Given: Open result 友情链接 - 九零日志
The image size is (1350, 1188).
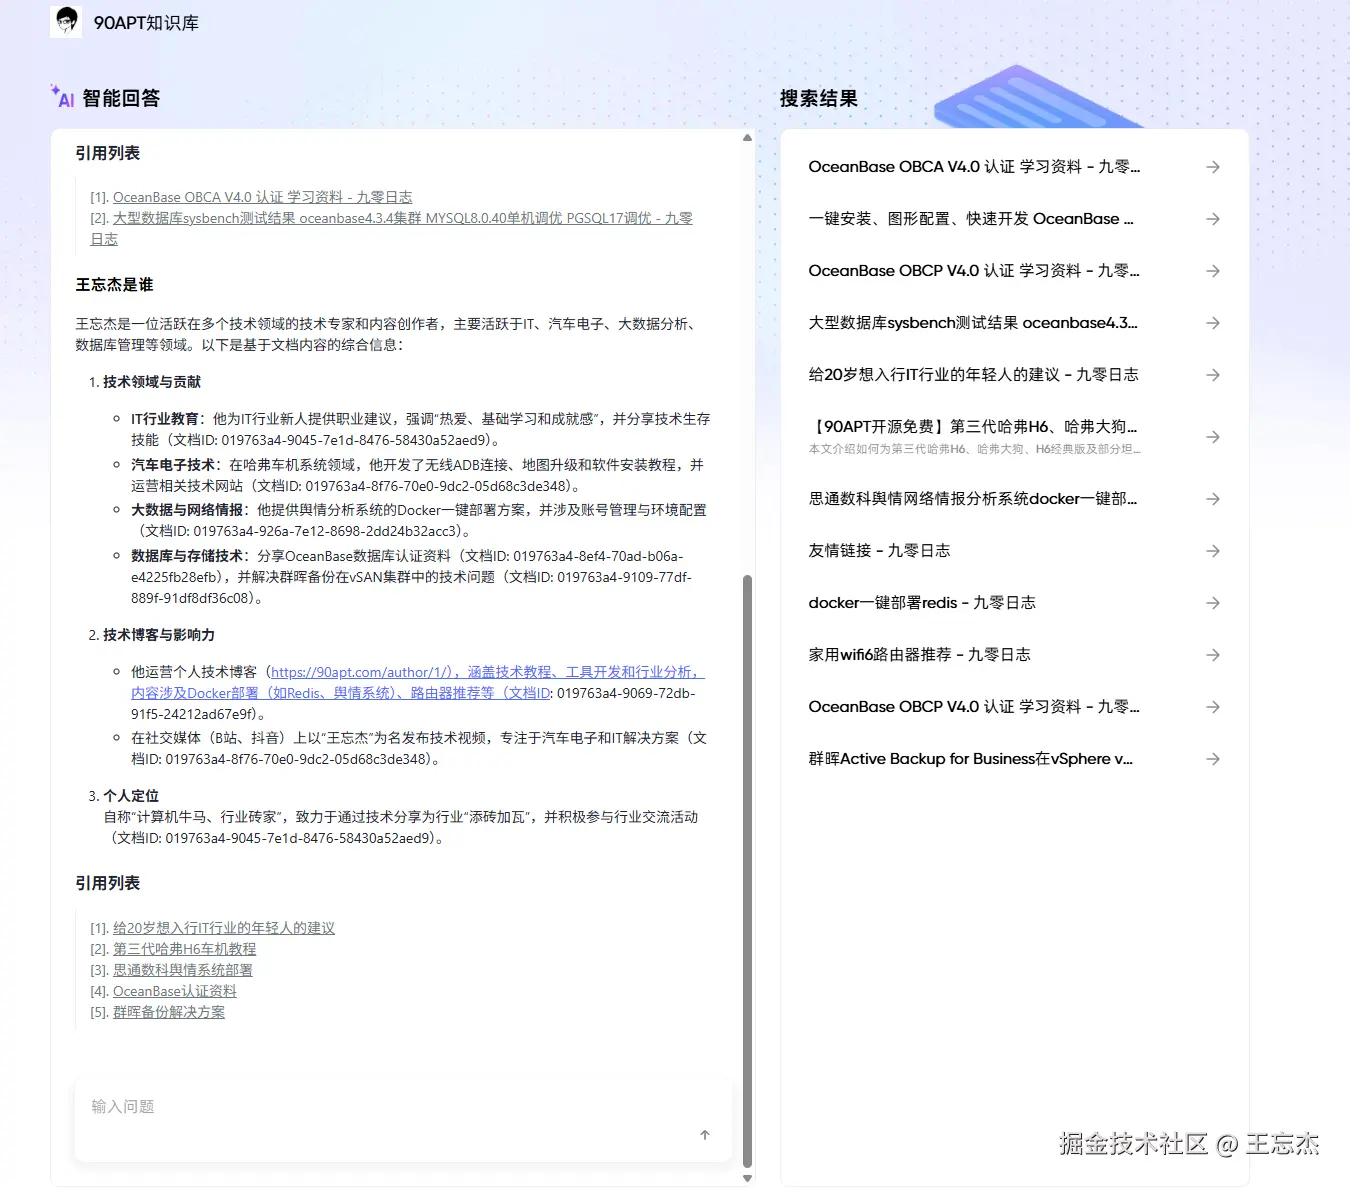Looking at the screenshot, I should point(879,551).
